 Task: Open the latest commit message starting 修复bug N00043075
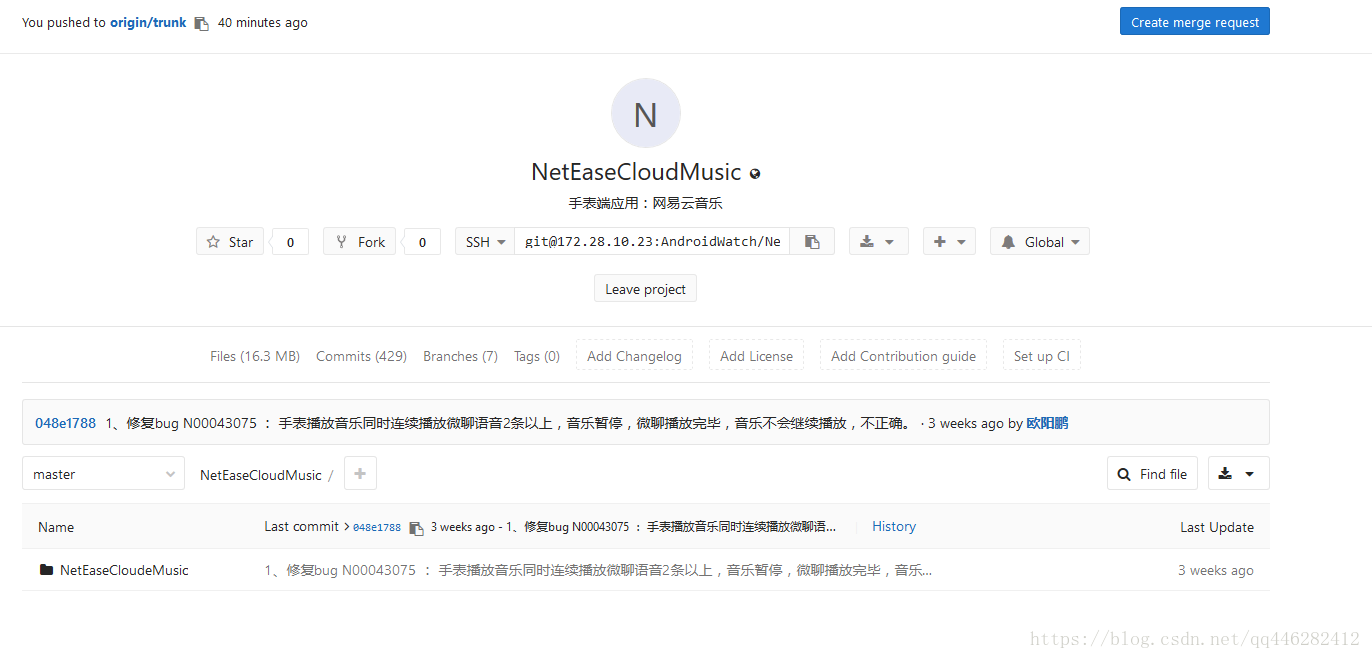point(509,423)
